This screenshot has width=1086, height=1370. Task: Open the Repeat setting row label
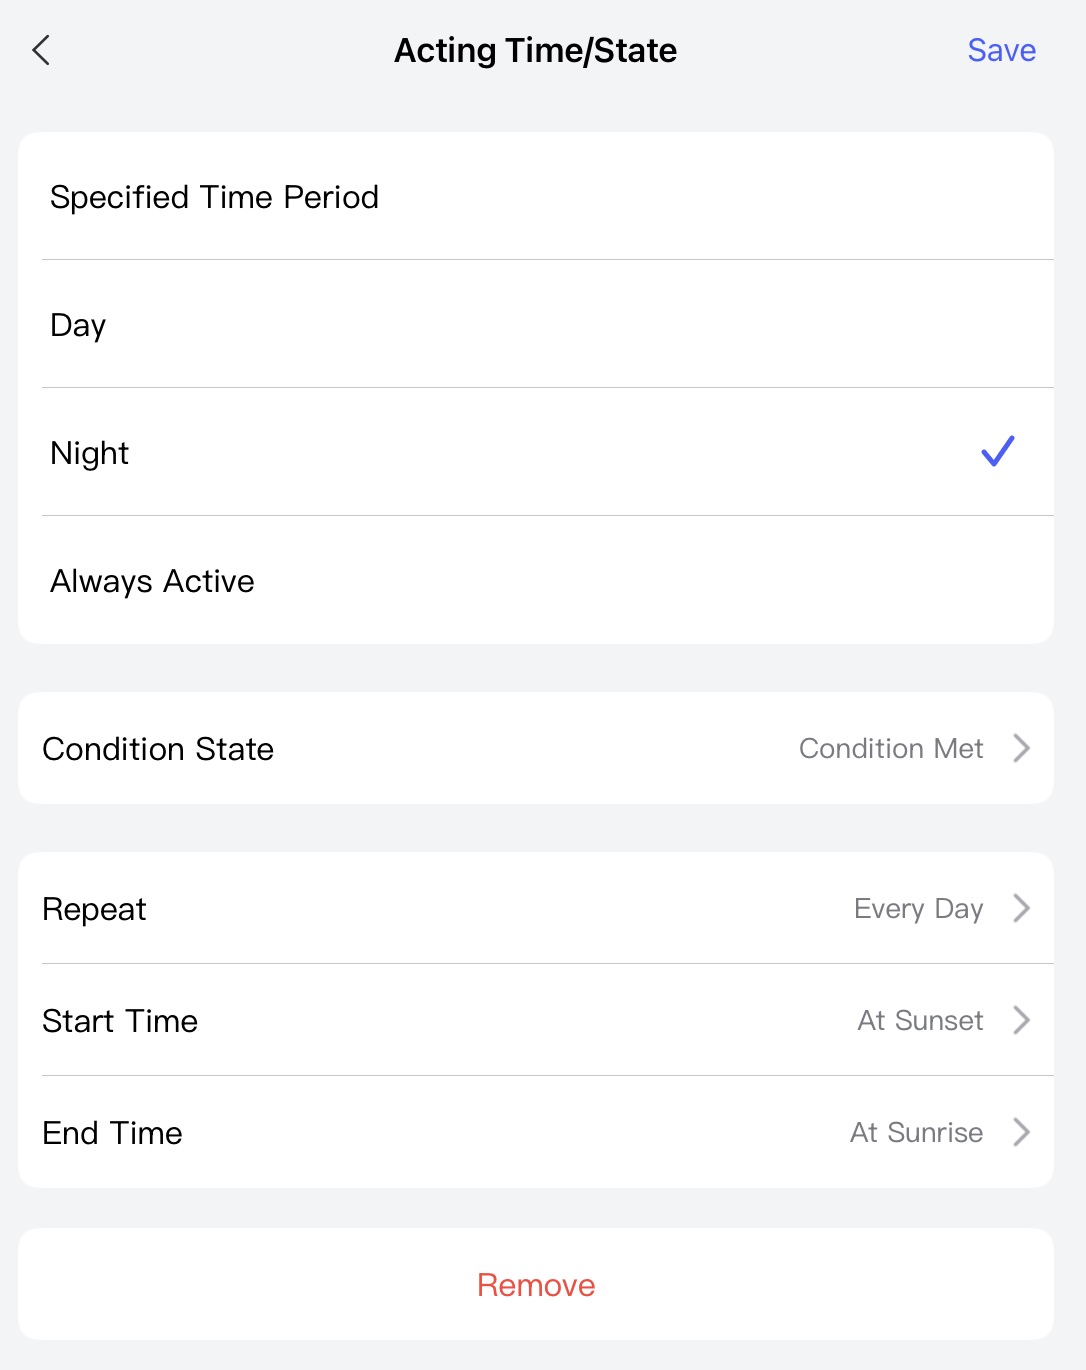tap(95, 909)
